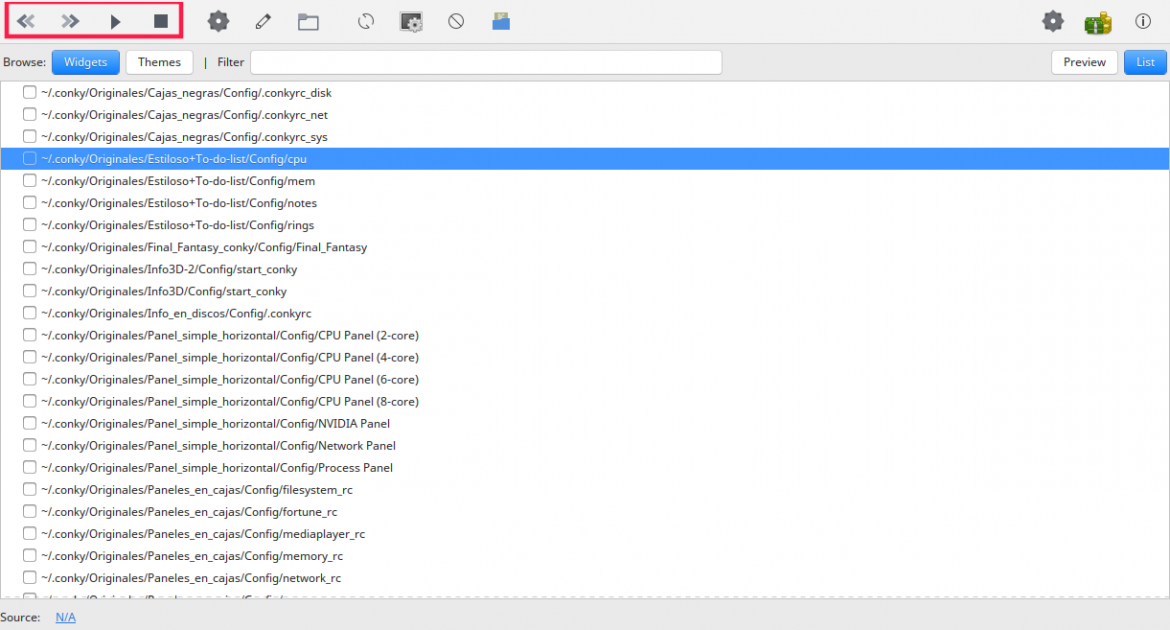Check the Info3D-2 start_conky checkbox
The image size is (1170, 630).
(x=29, y=269)
